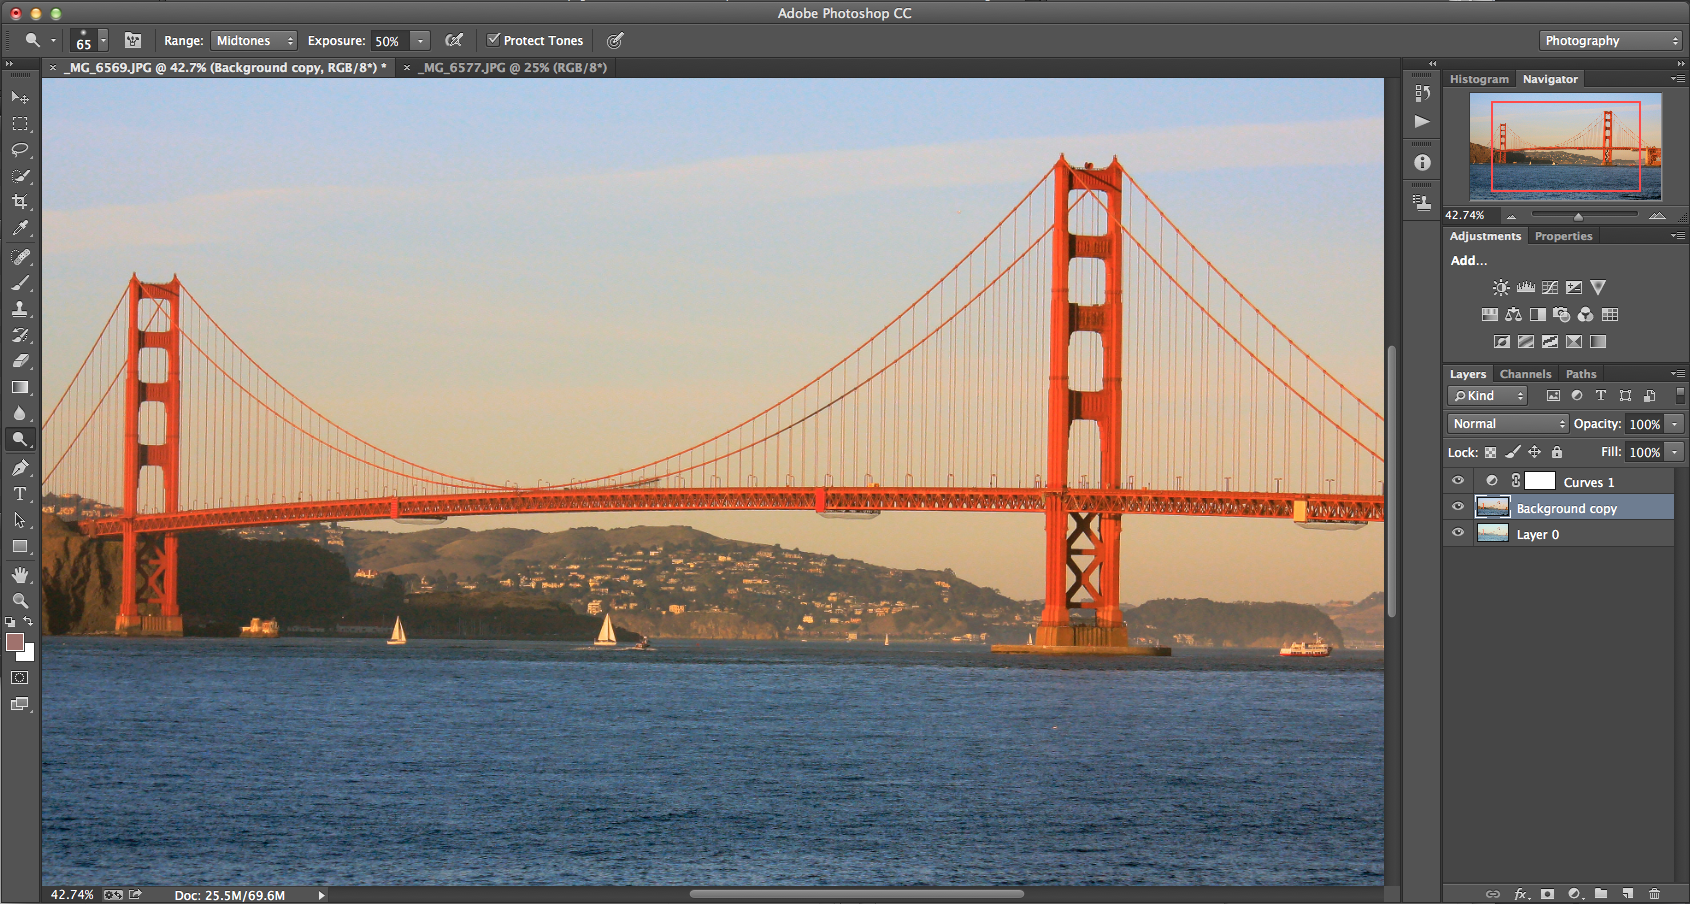1690x904 pixels.
Task: Open the Exposure value dropdown arrow
Action: [x=421, y=41]
